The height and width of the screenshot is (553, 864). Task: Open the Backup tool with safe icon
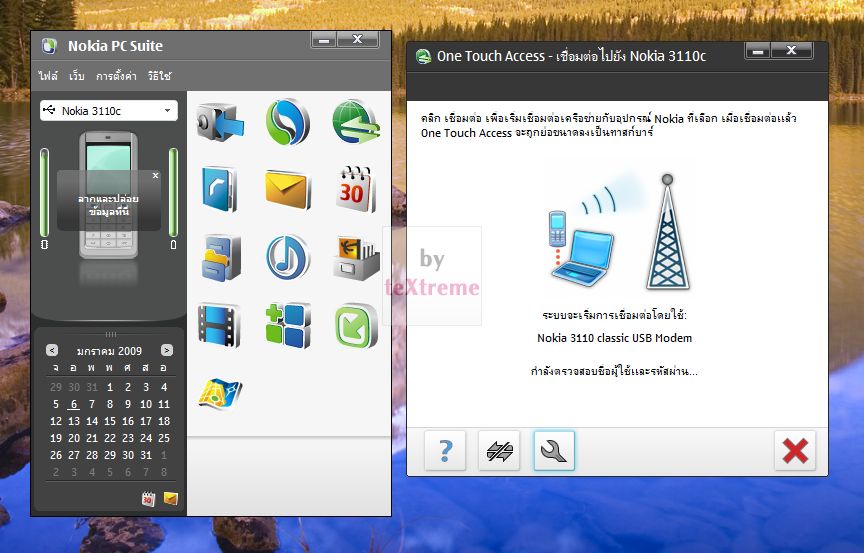[220, 122]
